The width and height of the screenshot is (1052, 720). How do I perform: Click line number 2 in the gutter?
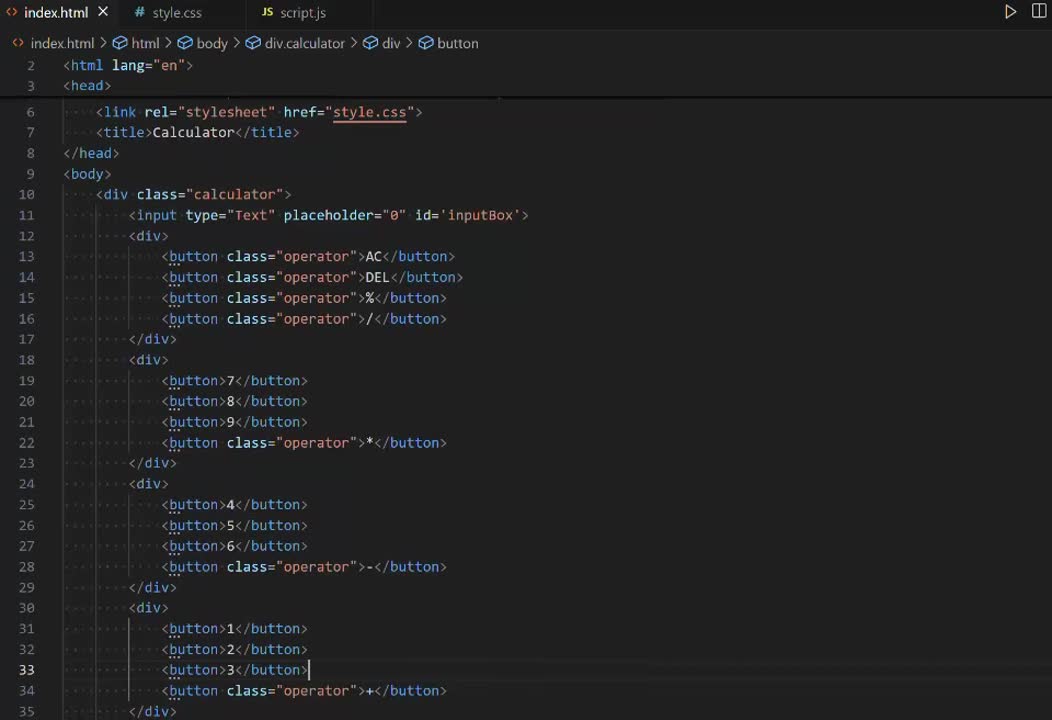point(30,66)
